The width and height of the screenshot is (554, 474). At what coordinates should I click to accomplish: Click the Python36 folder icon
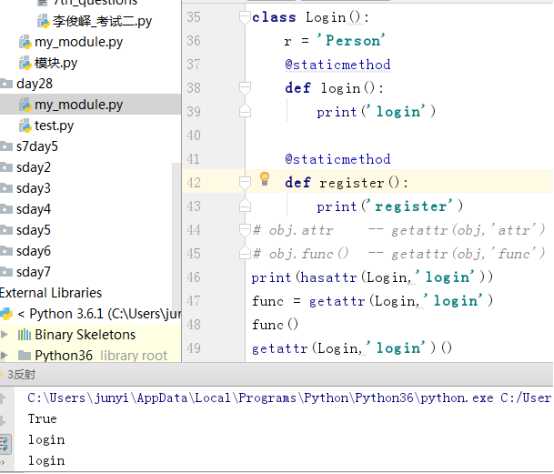click(x=24, y=355)
